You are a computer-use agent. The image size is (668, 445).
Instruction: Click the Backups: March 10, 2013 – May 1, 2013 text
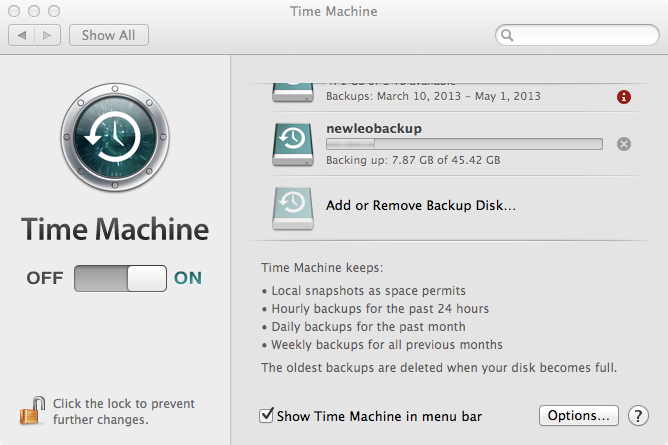tap(433, 96)
